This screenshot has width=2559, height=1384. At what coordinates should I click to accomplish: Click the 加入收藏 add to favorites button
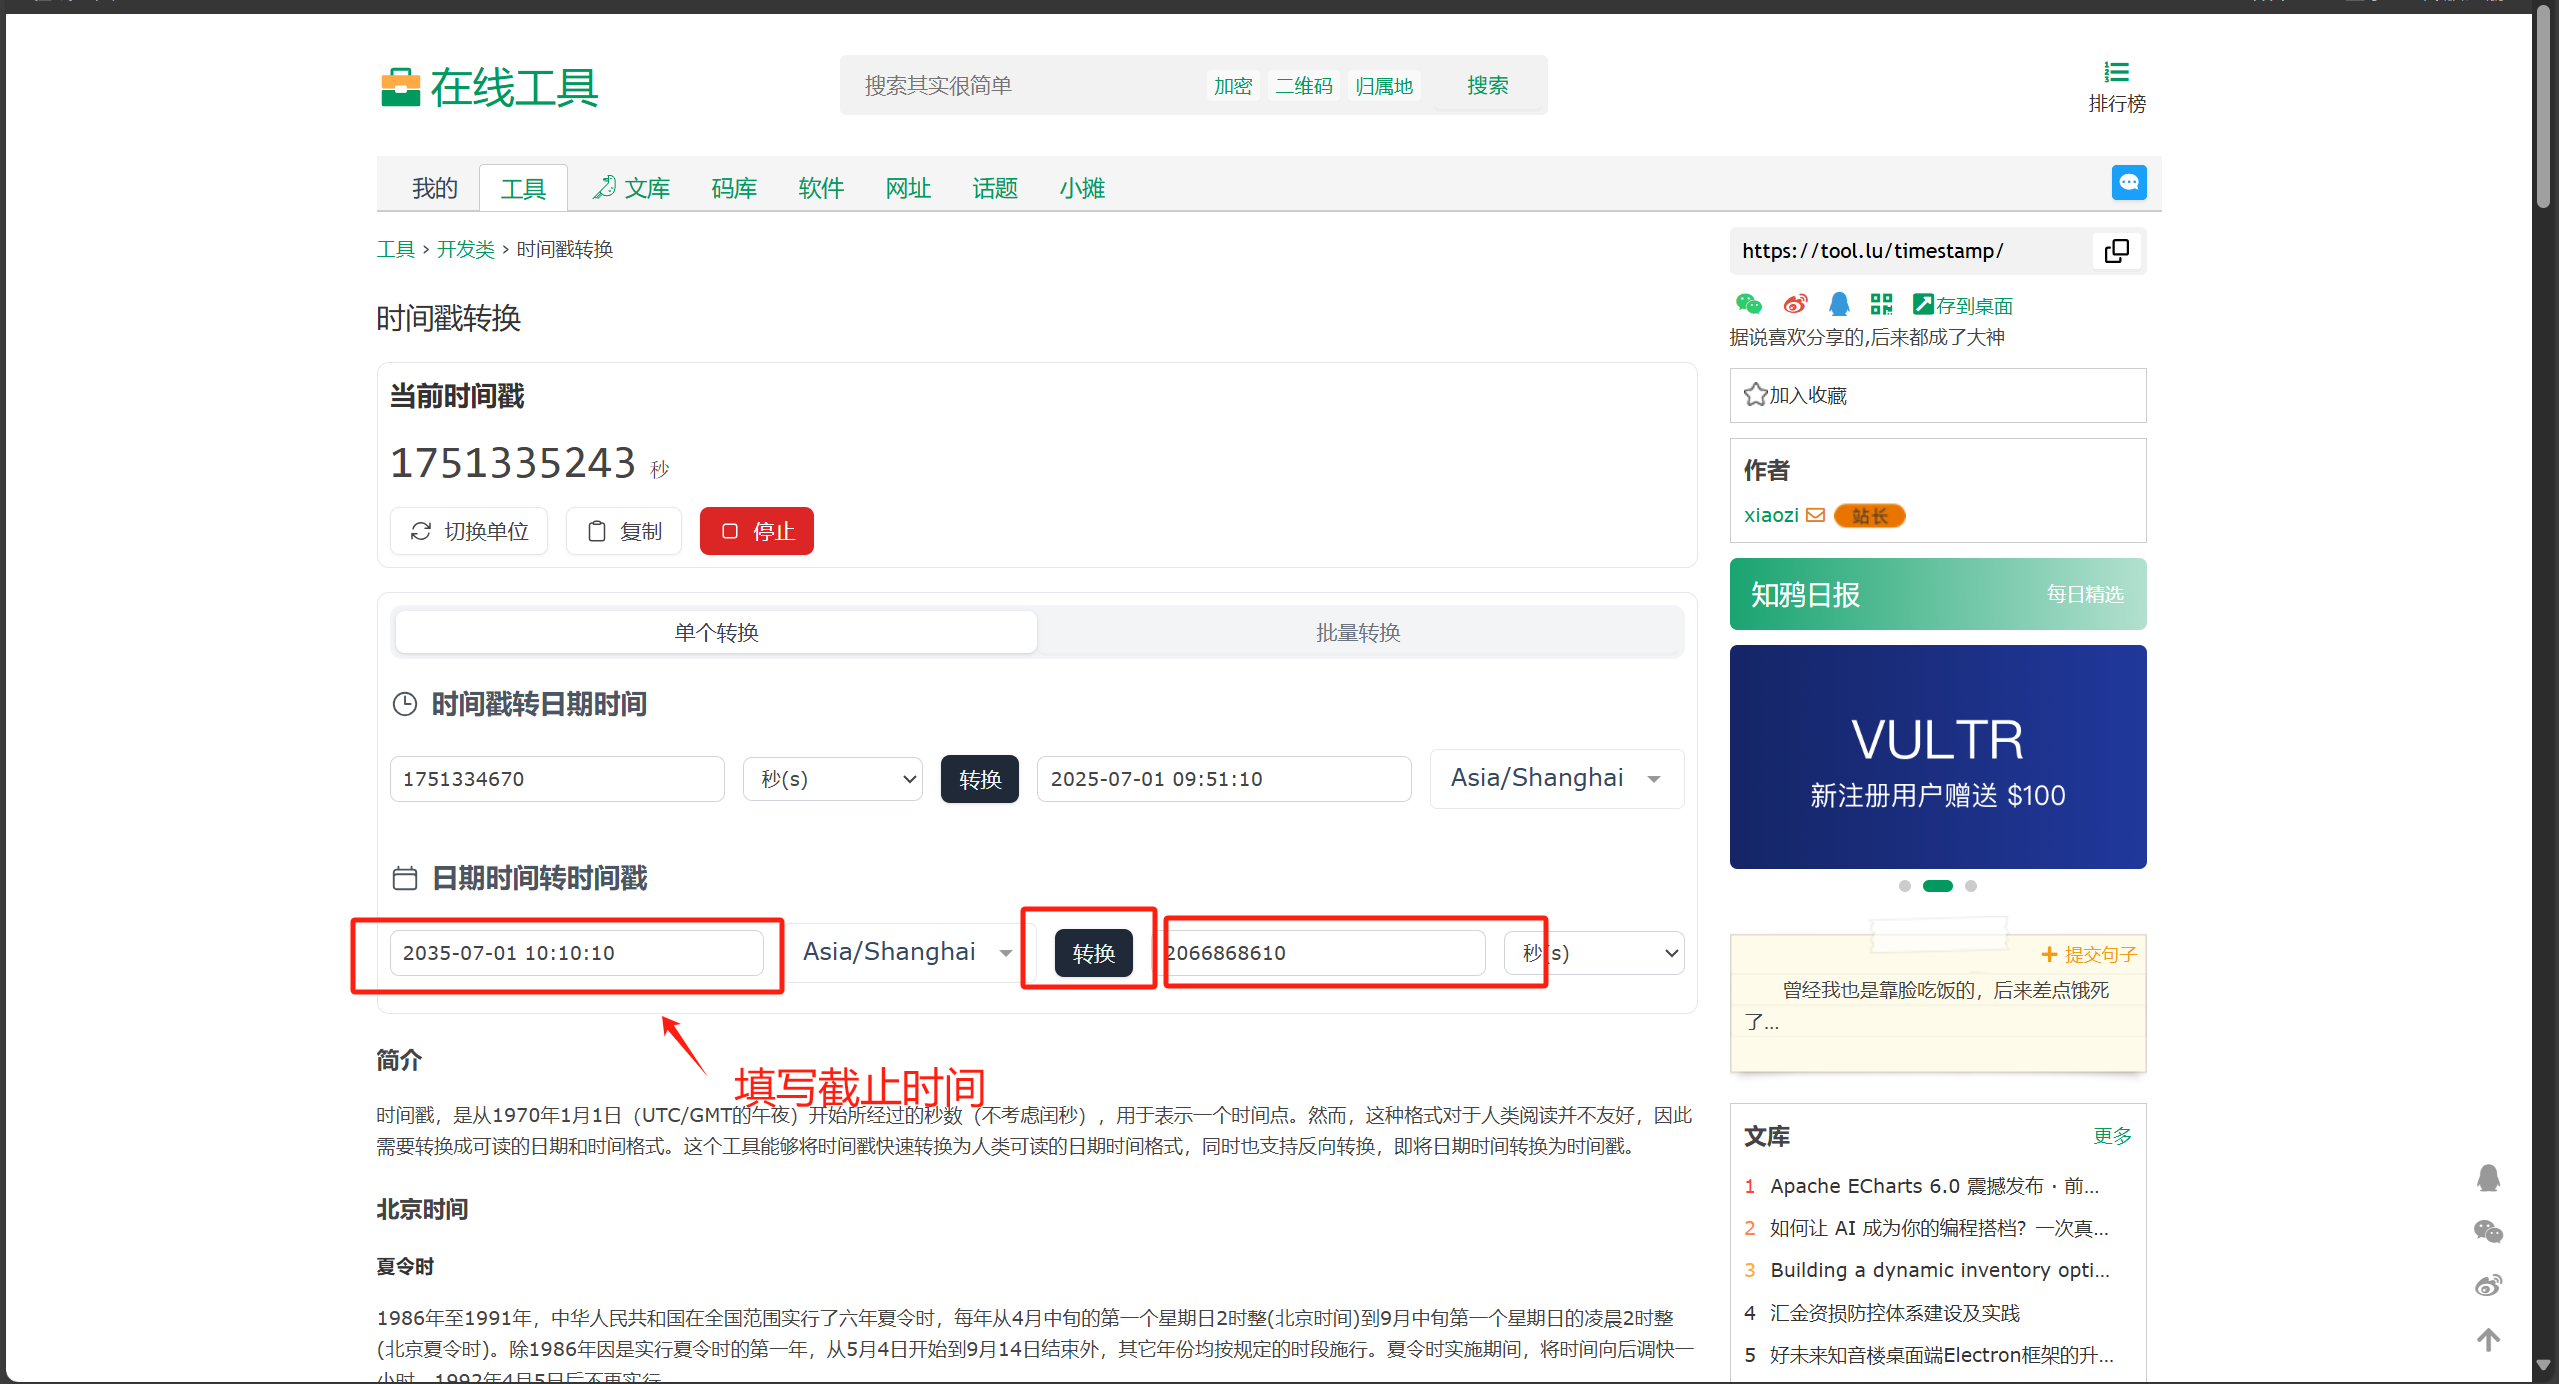1937,396
